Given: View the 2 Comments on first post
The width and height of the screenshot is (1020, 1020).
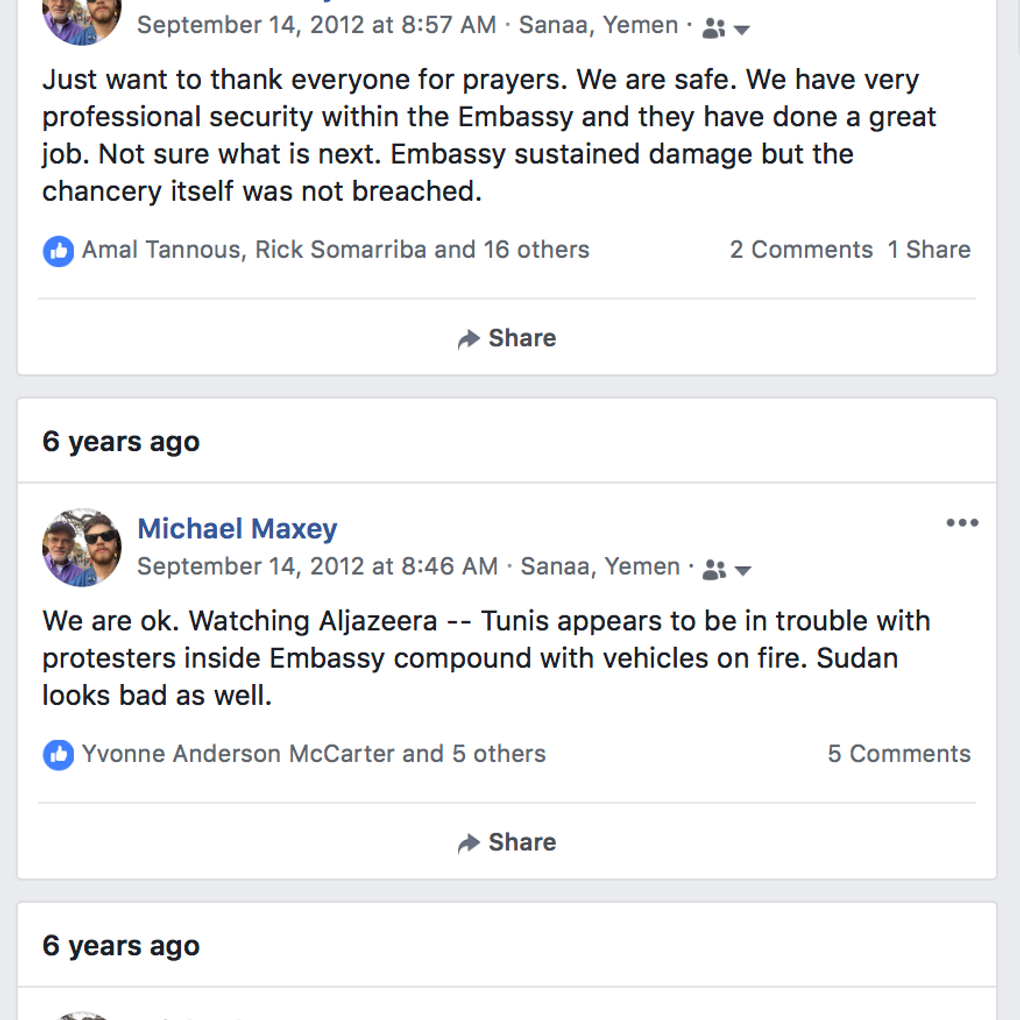Looking at the screenshot, I should tap(801, 250).
